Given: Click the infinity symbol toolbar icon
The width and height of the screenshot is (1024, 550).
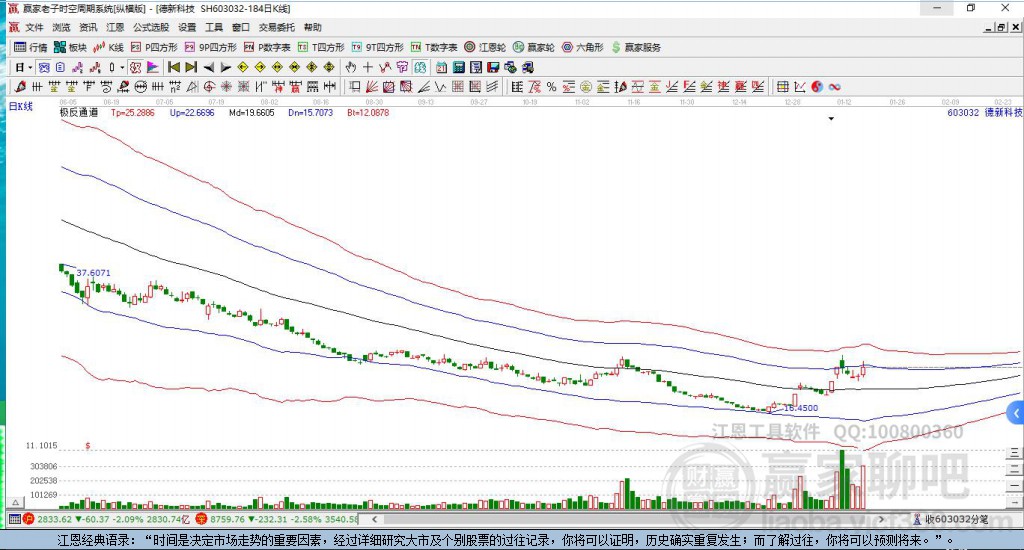Looking at the screenshot, I should (x=834, y=87).
